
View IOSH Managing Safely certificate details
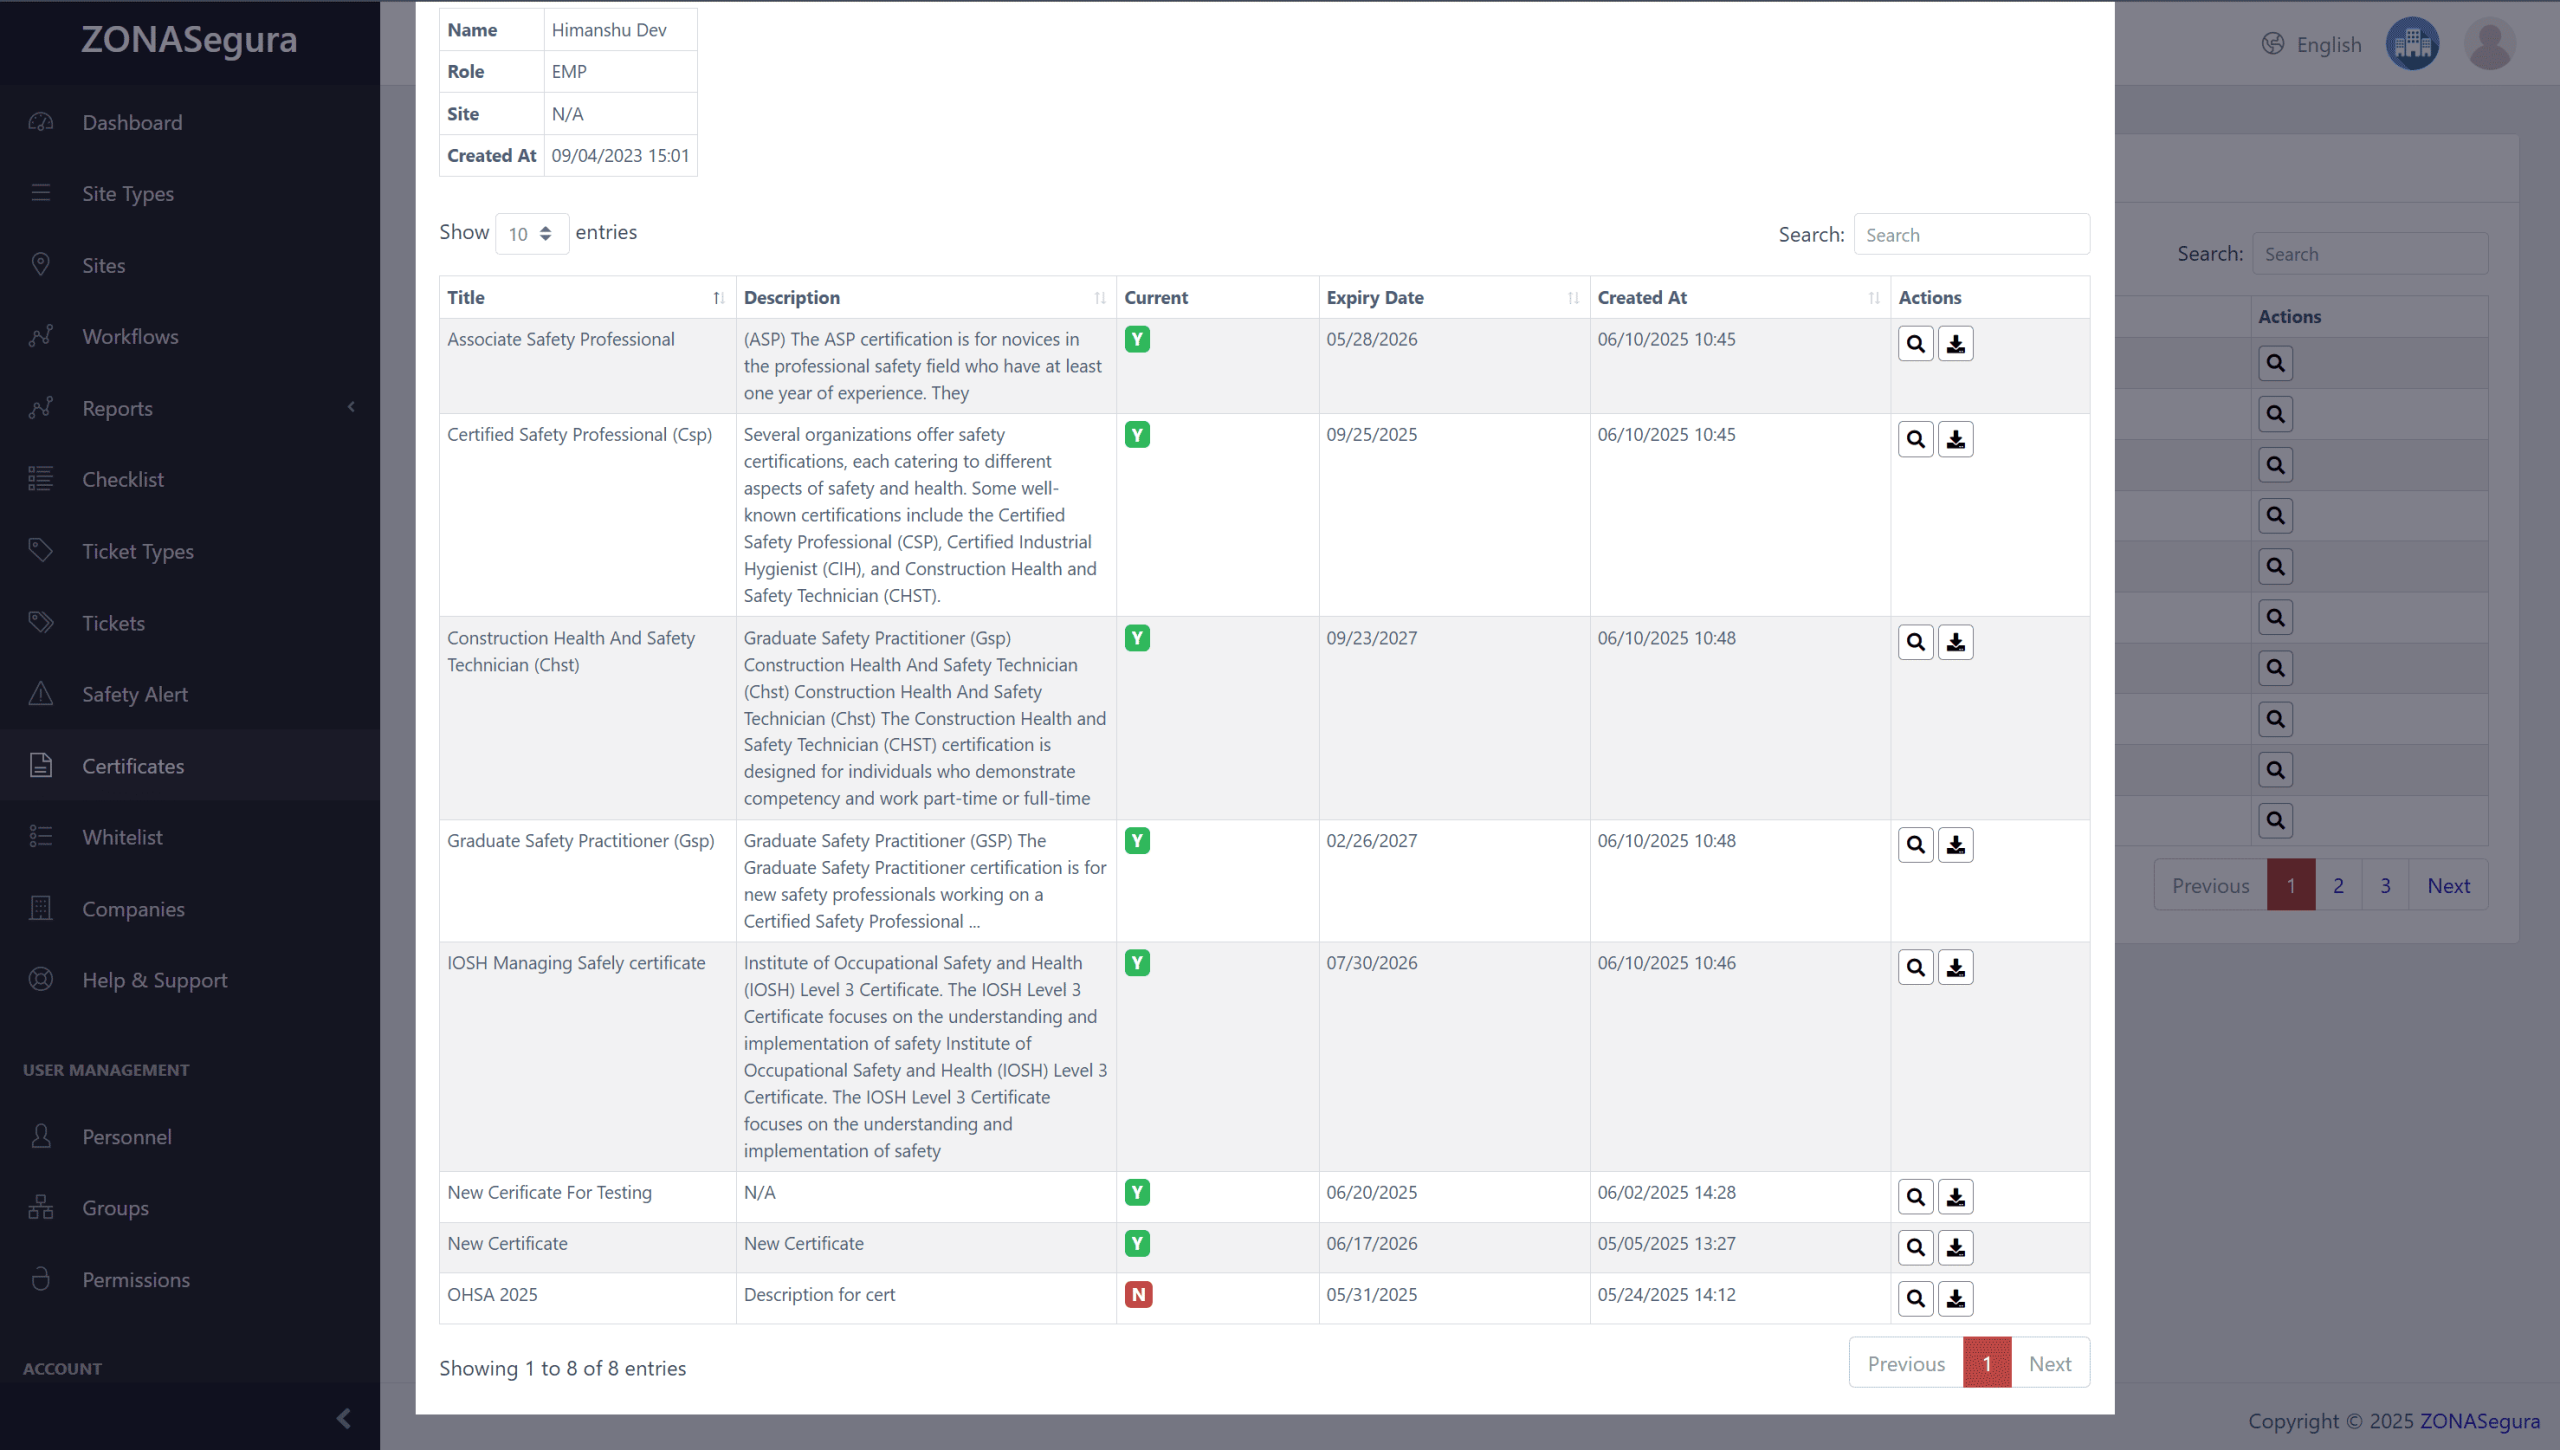1915,967
